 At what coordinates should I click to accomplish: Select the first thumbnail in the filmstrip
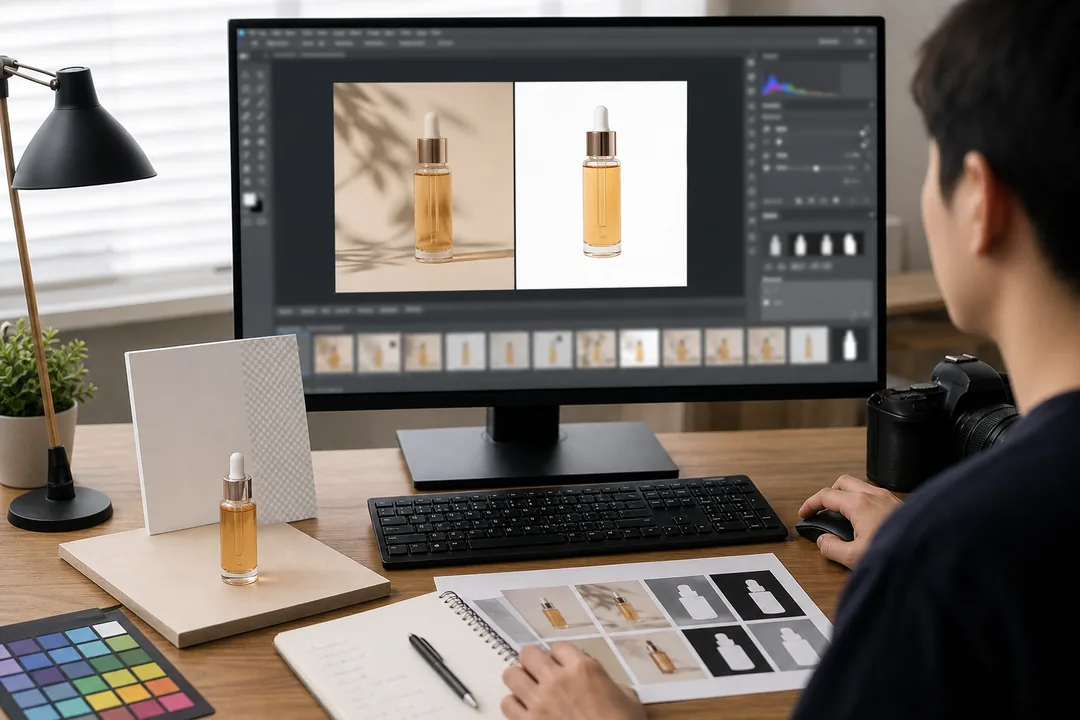click(x=334, y=353)
